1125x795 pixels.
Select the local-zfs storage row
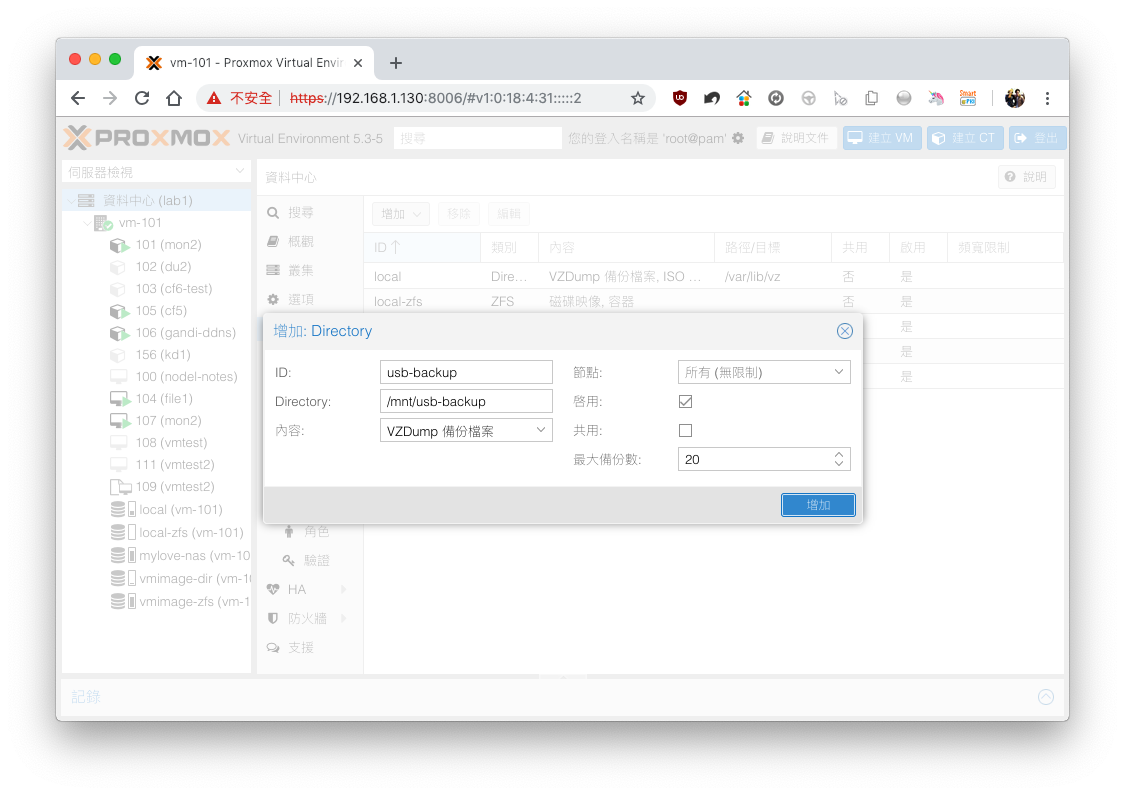click(x=713, y=301)
